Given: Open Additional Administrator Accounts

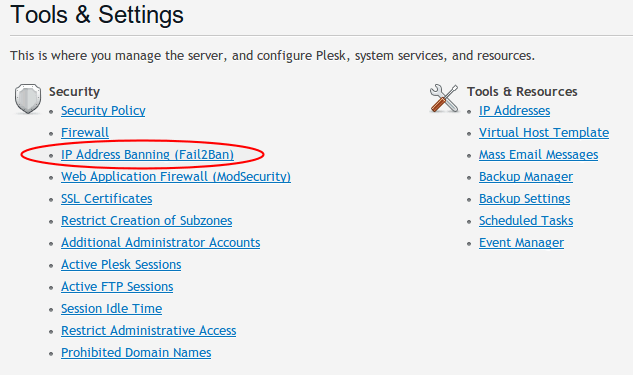Looking at the screenshot, I should (x=161, y=243).
